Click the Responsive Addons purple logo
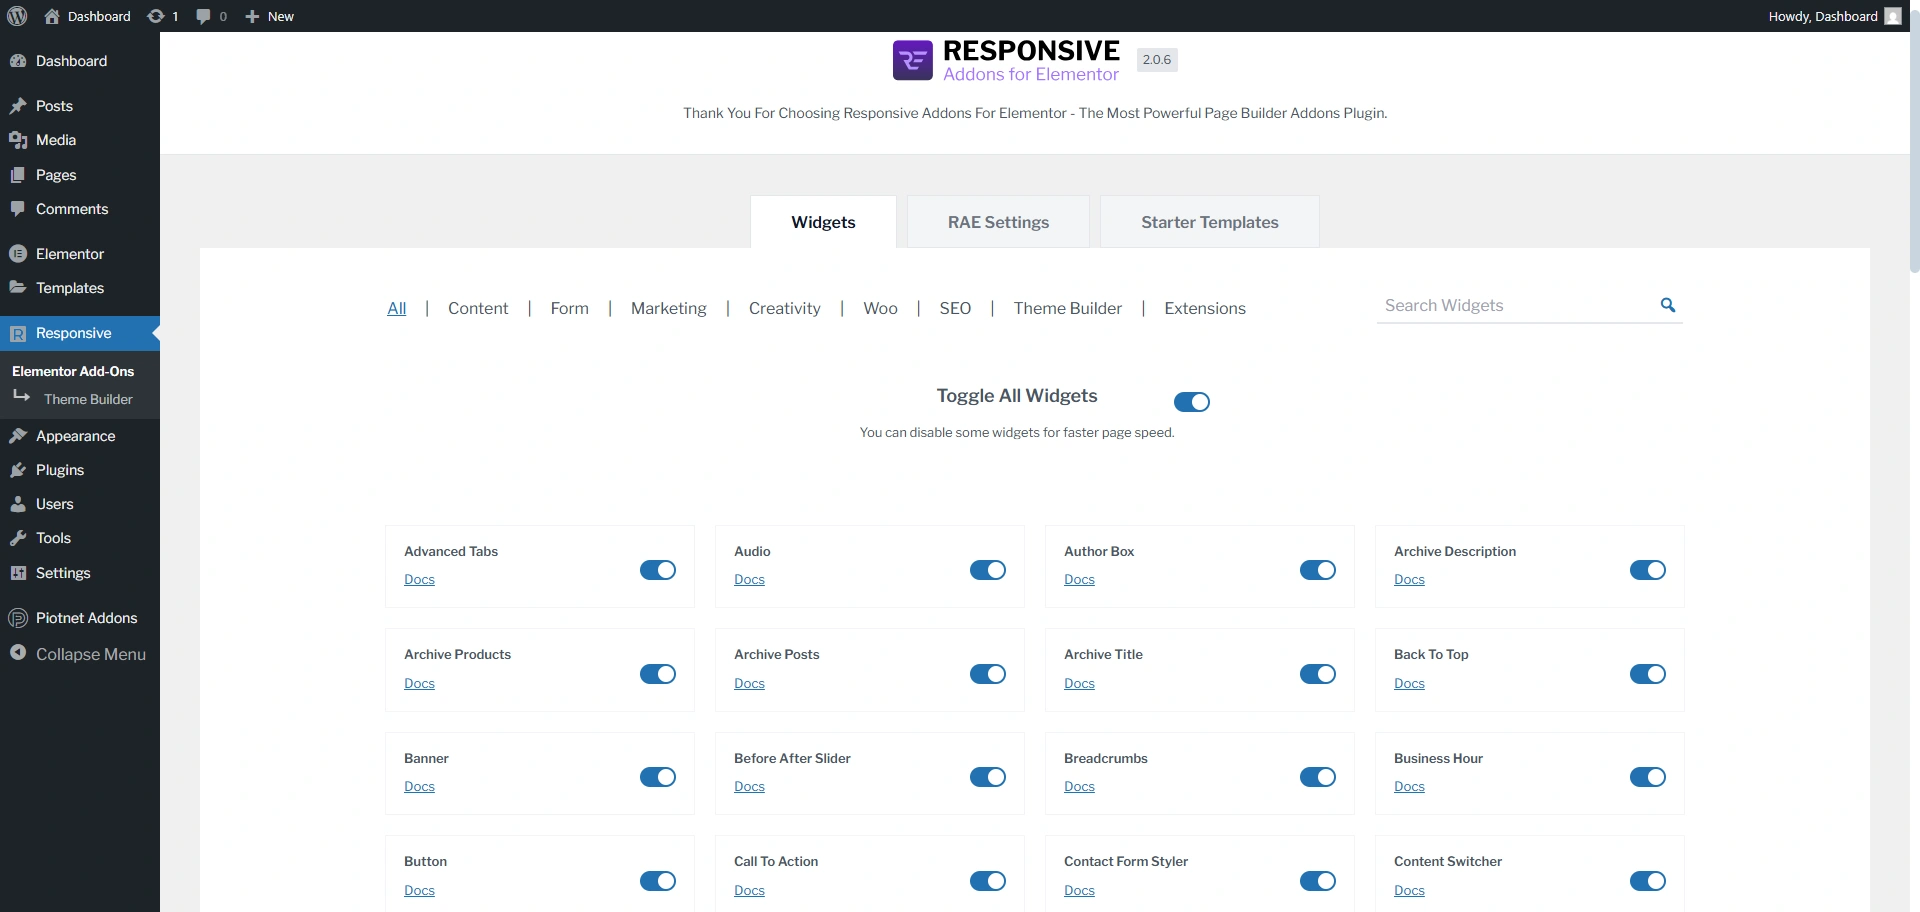This screenshot has height=912, width=1920. [x=912, y=60]
